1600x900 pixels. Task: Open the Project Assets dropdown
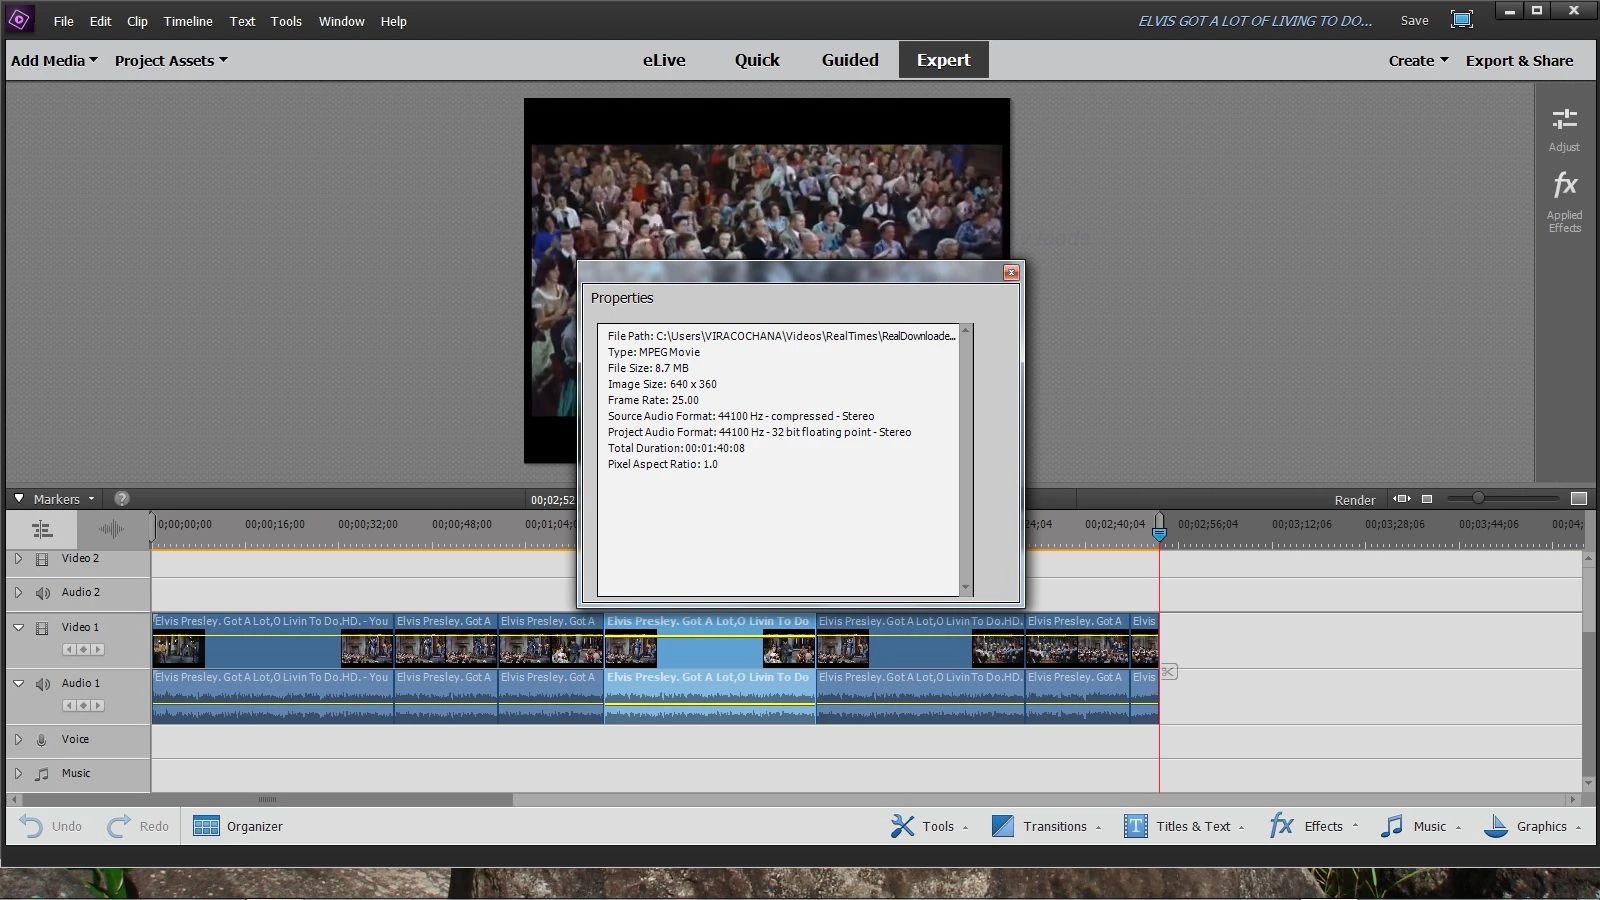(171, 60)
